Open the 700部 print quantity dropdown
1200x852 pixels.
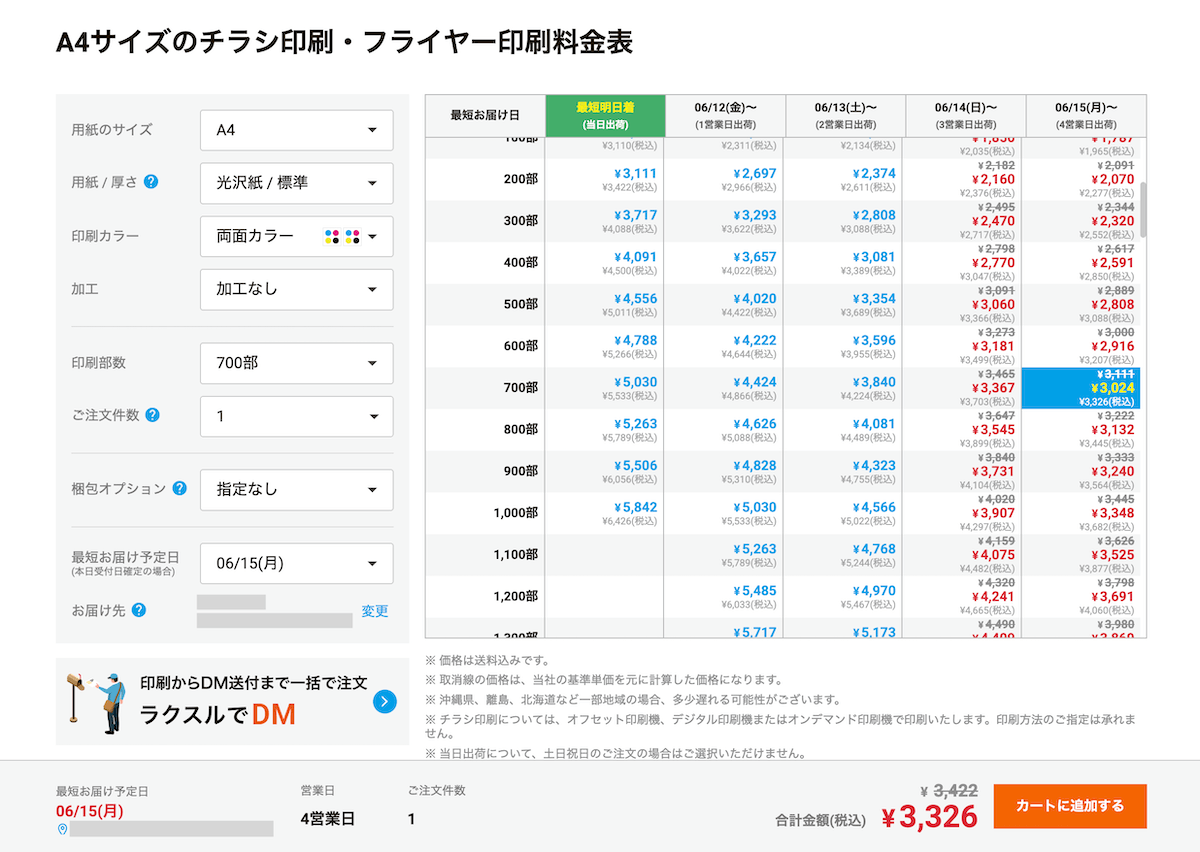[x=297, y=363]
